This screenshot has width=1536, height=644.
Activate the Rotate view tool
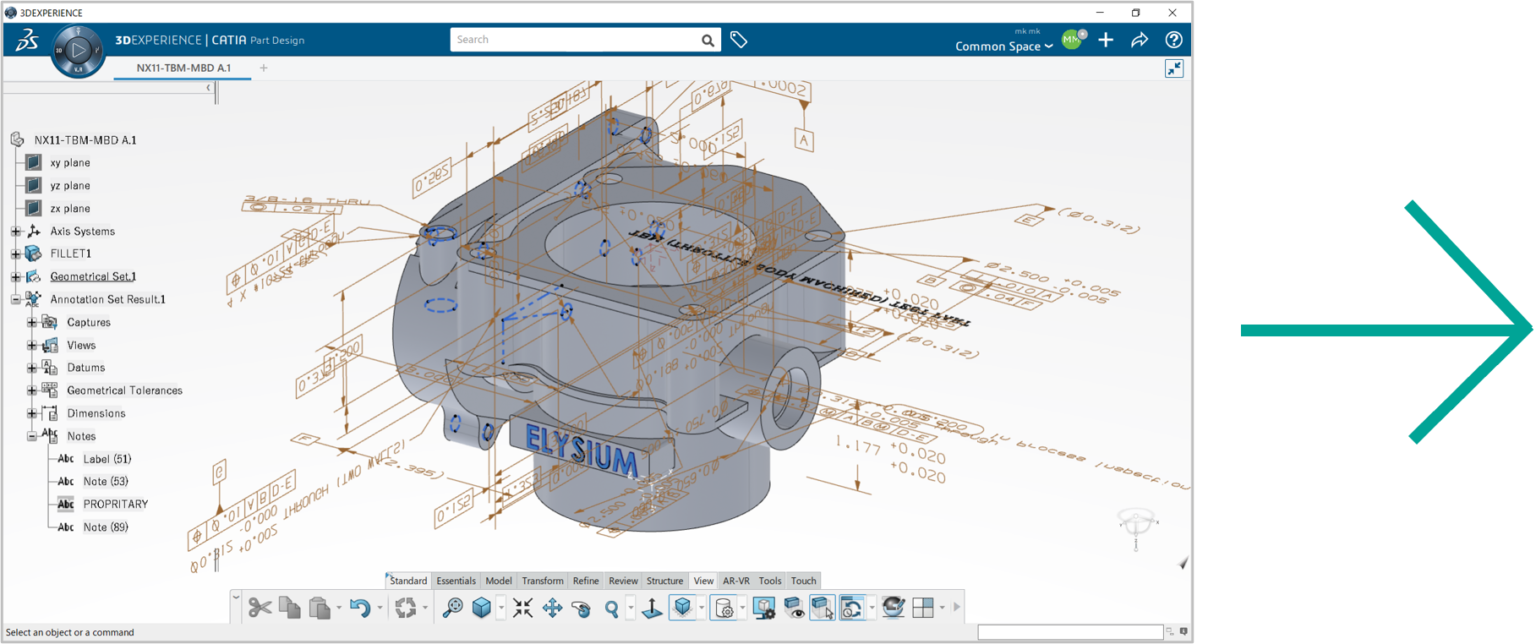tap(581, 606)
